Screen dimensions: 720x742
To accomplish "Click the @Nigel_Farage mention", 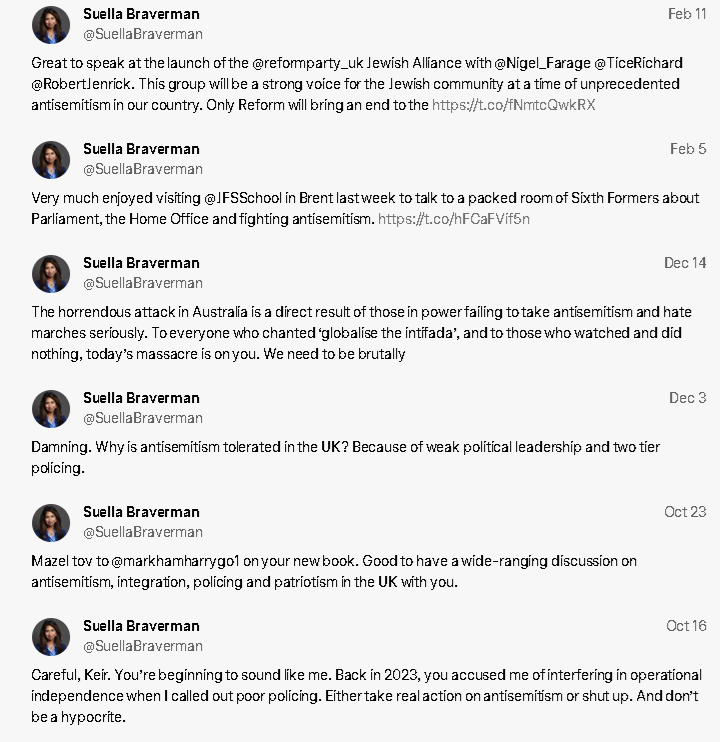I will [x=542, y=63].
